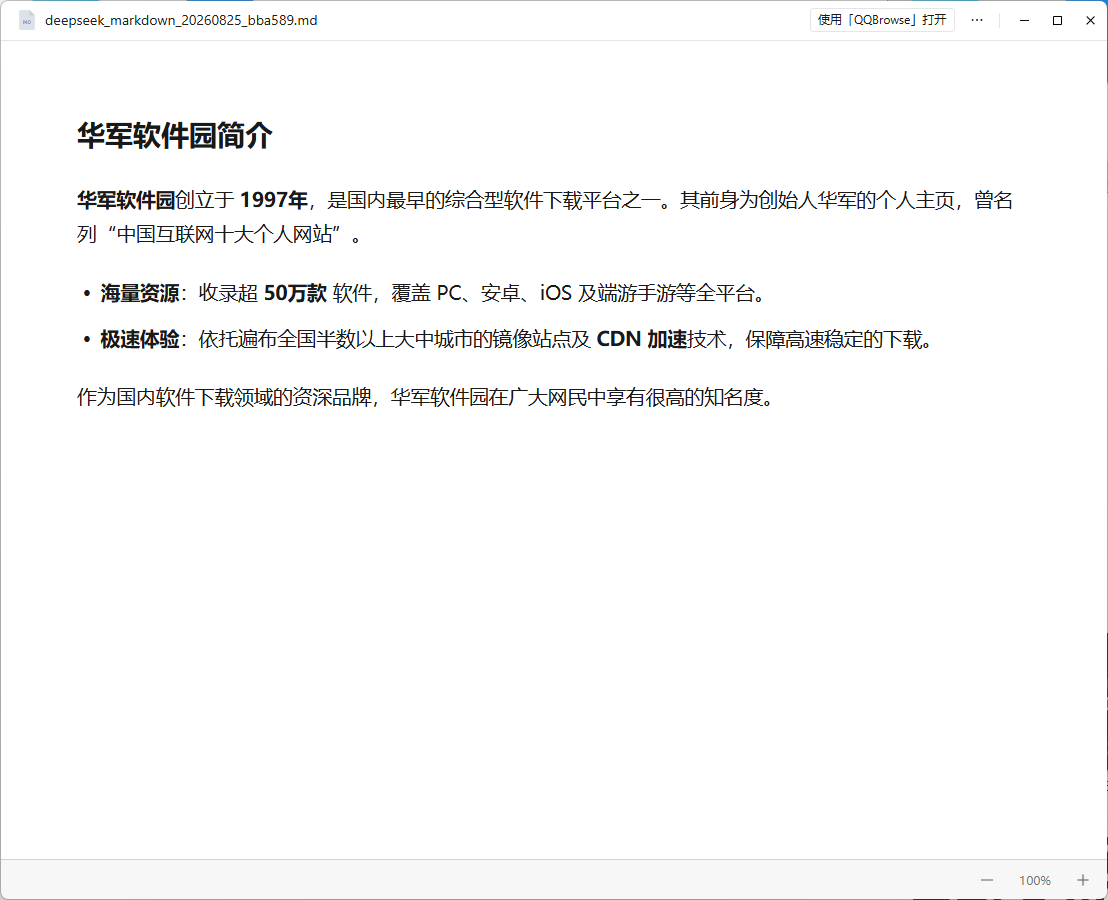Maximize the preview window
Image resolution: width=1108 pixels, height=900 pixels.
tap(1057, 20)
